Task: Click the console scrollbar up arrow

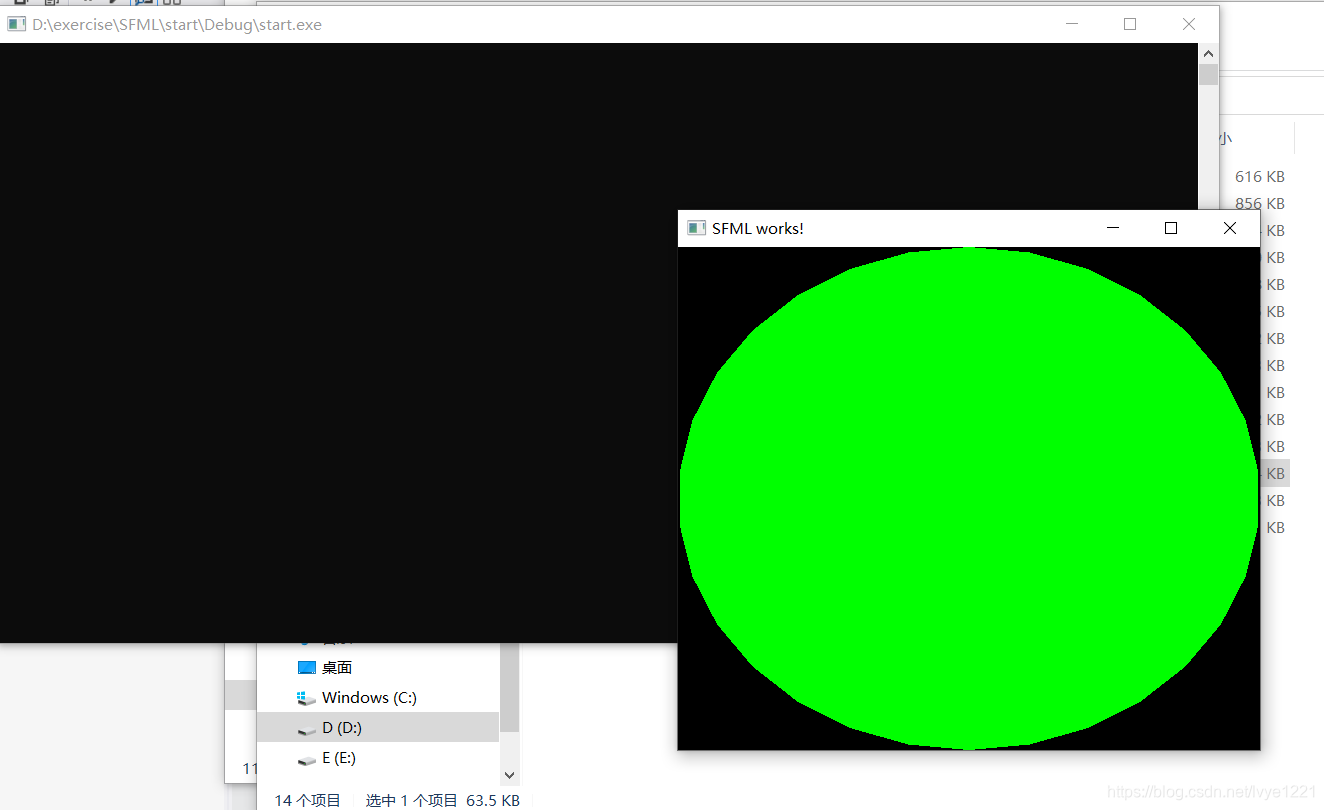Action: tap(1208, 54)
